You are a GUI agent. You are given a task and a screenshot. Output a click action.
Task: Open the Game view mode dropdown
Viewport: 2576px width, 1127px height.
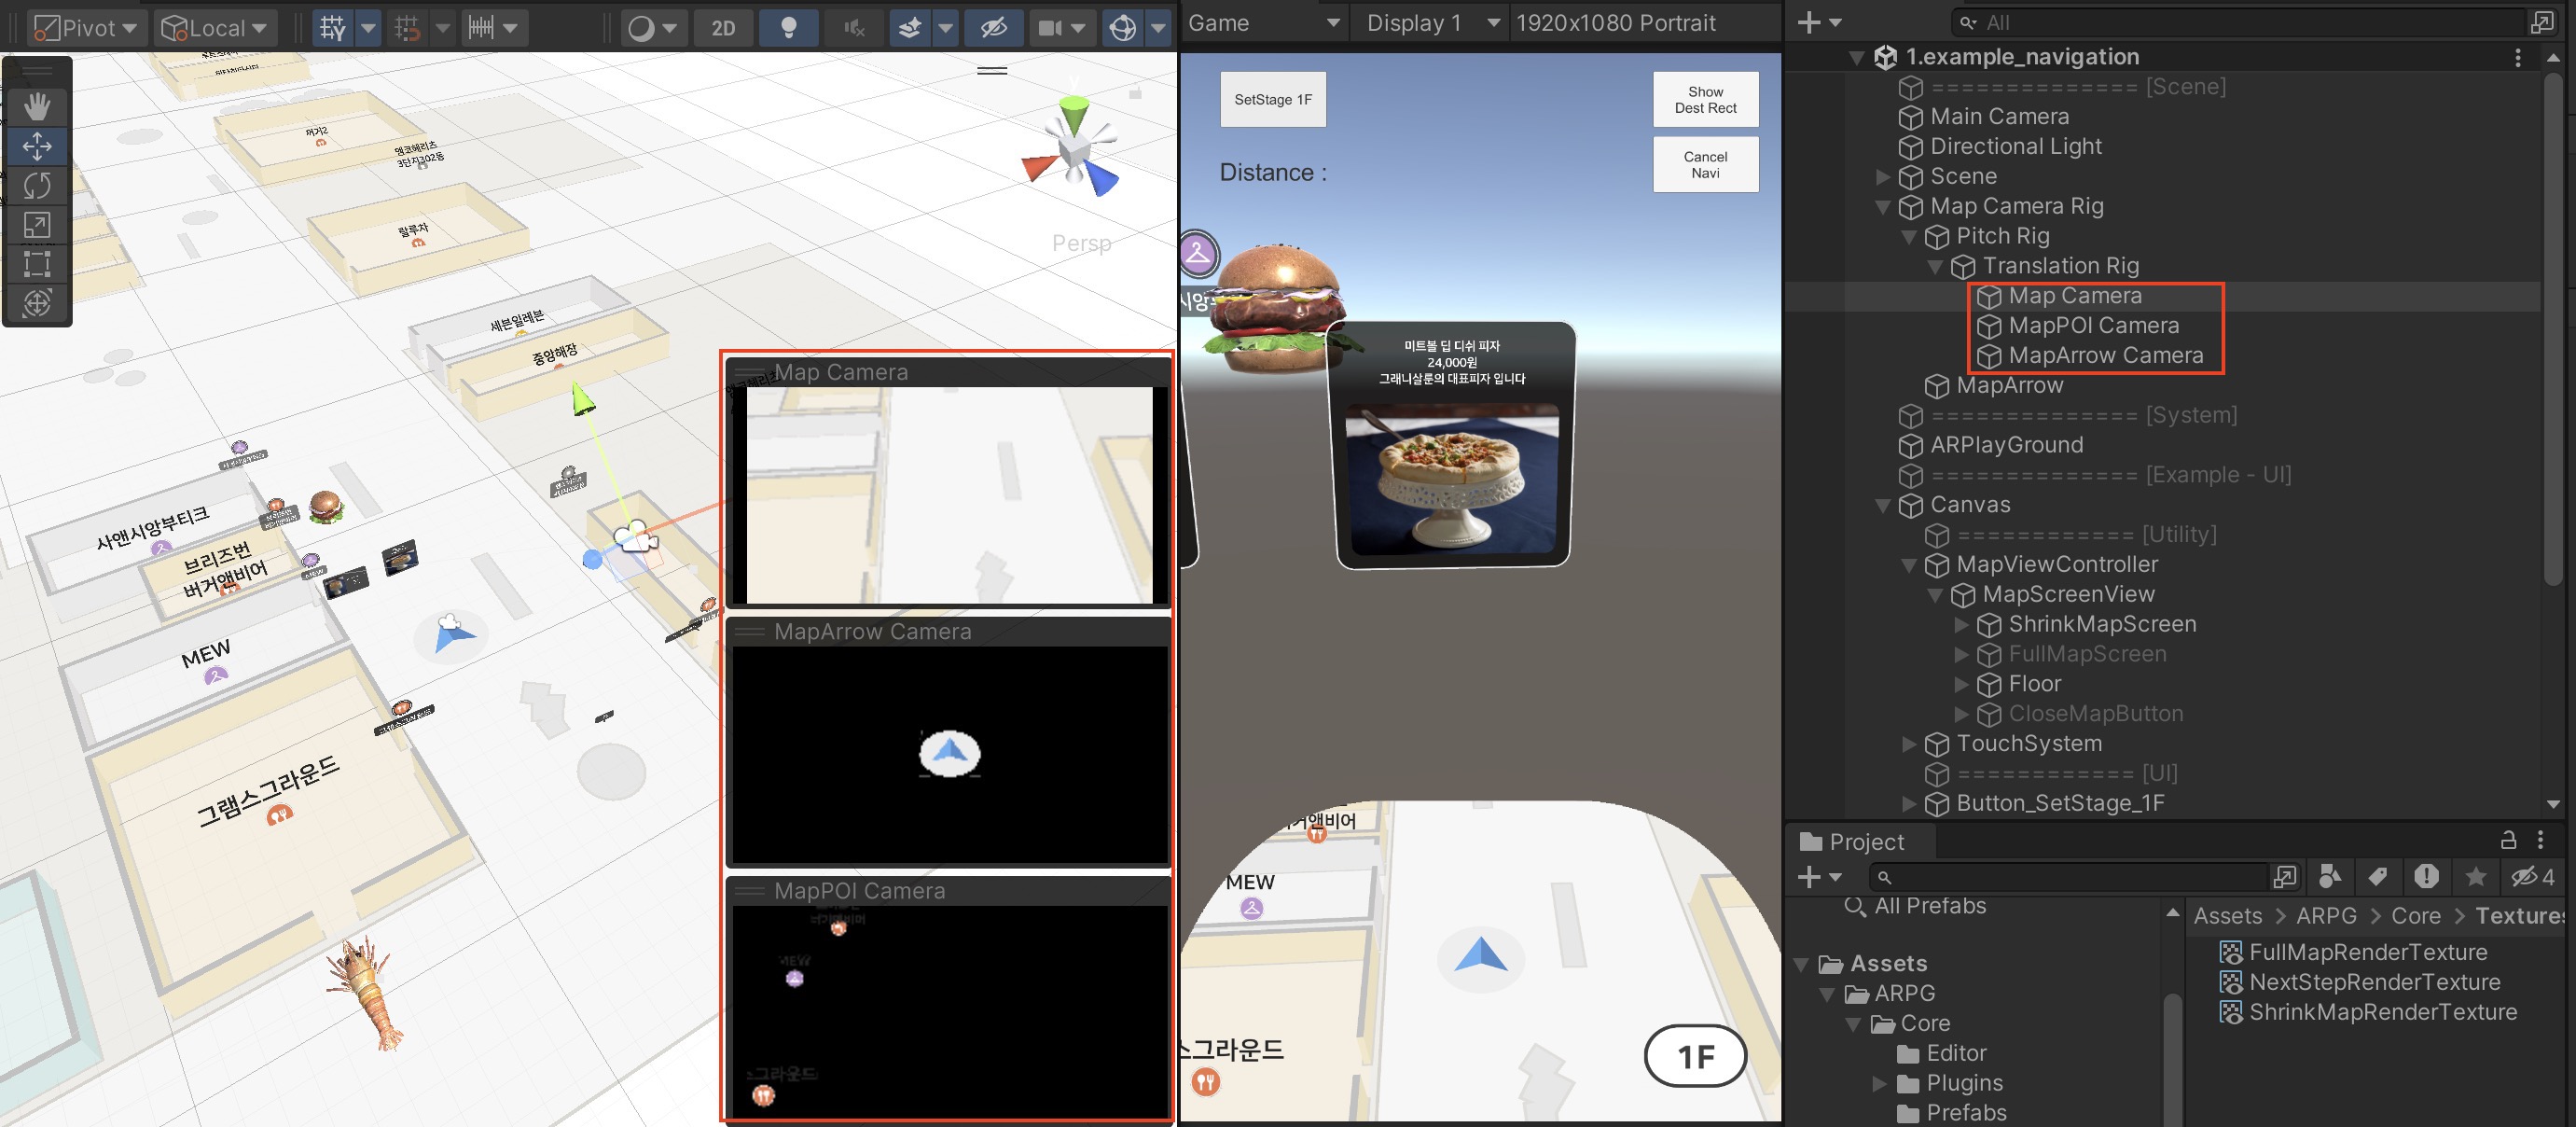(1263, 22)
